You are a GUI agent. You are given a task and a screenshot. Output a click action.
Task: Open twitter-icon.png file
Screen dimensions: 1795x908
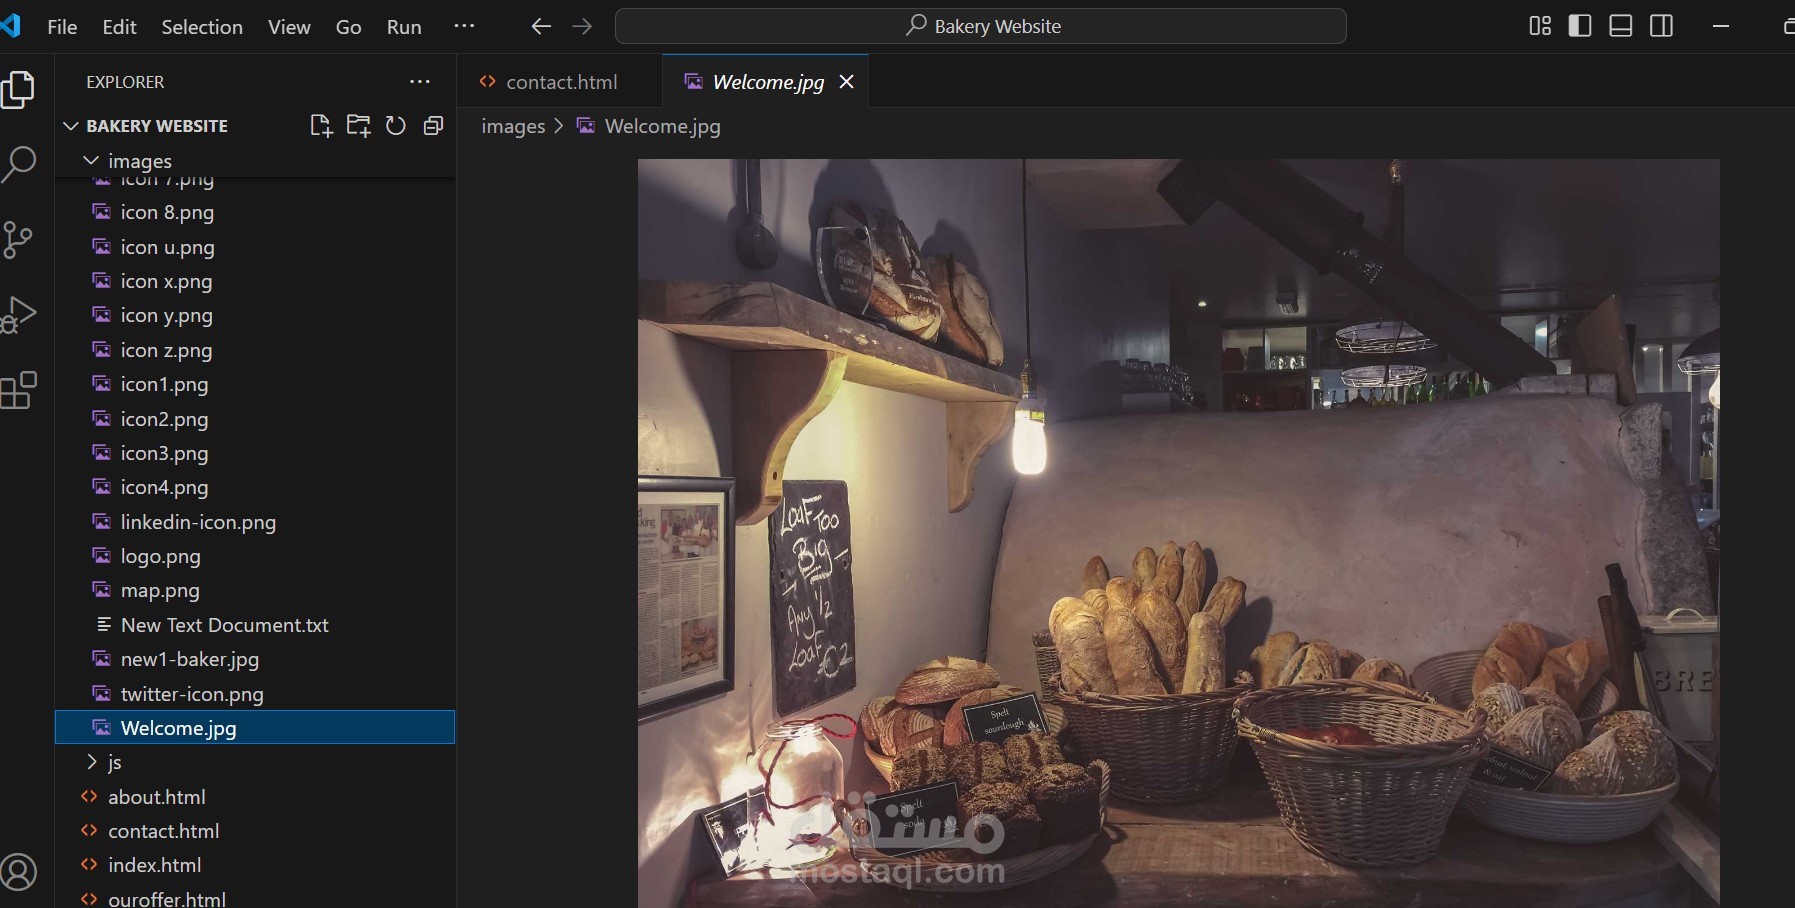(255, 694)
